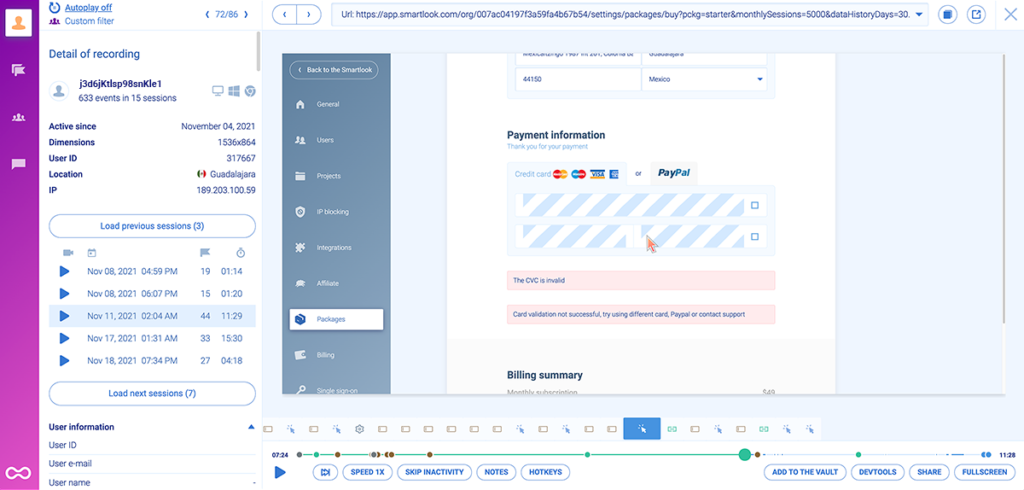This screenshot has height=490, width=1024.
Task: Open the chat bubble icon in purple sidebar
Action: tap(18, 164)
